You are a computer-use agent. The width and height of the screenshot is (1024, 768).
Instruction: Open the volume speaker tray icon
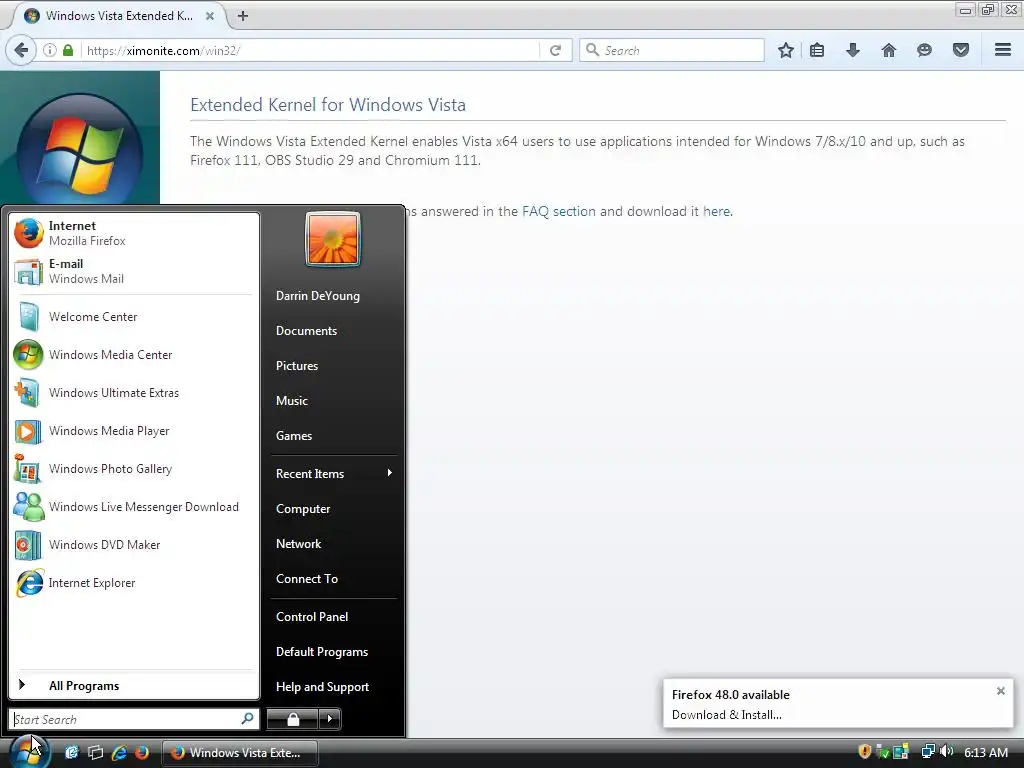pos(947,752)
